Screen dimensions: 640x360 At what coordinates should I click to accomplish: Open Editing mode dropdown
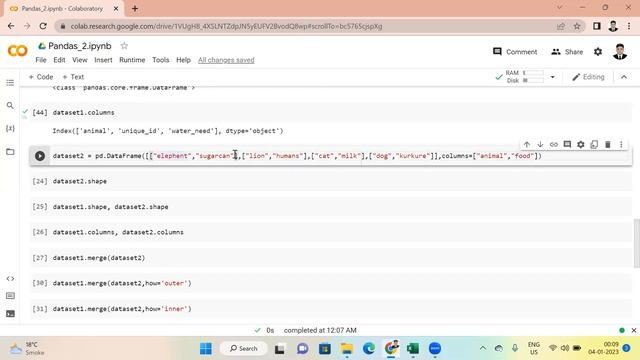point(588,77)
